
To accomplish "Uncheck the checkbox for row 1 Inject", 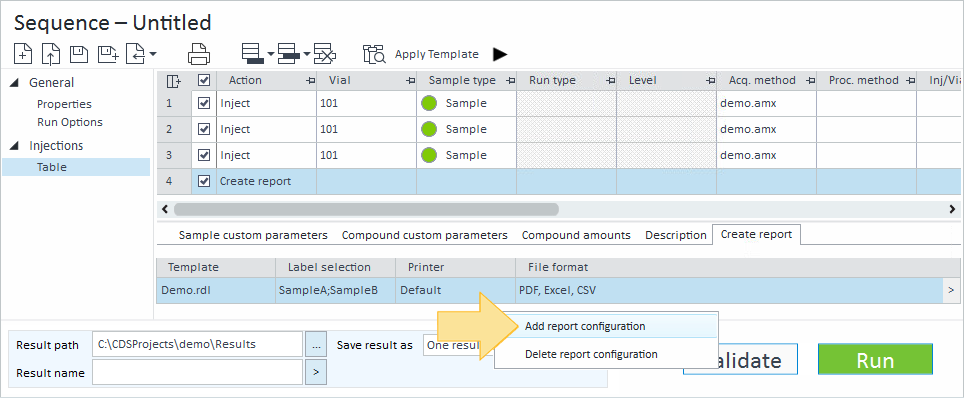I will (203, 103).
